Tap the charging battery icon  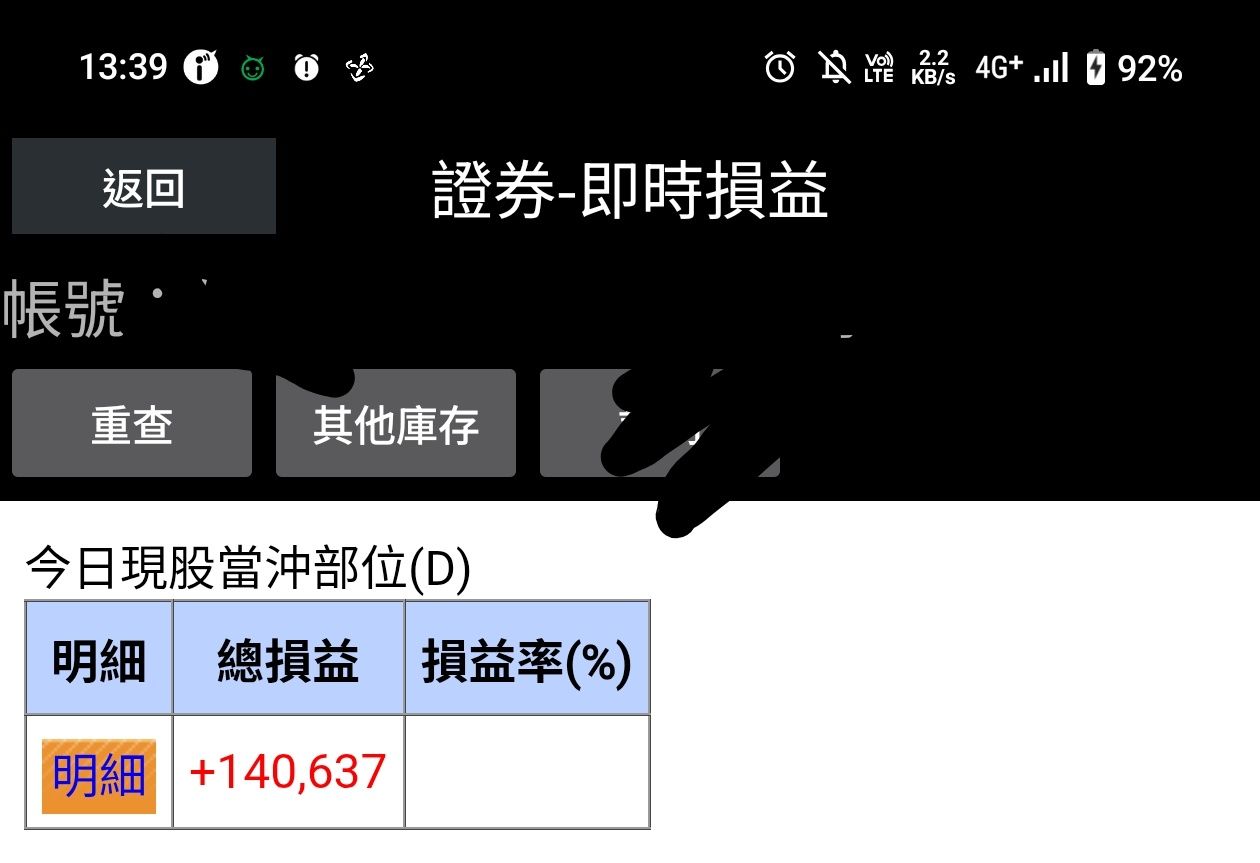point(1096,68)
